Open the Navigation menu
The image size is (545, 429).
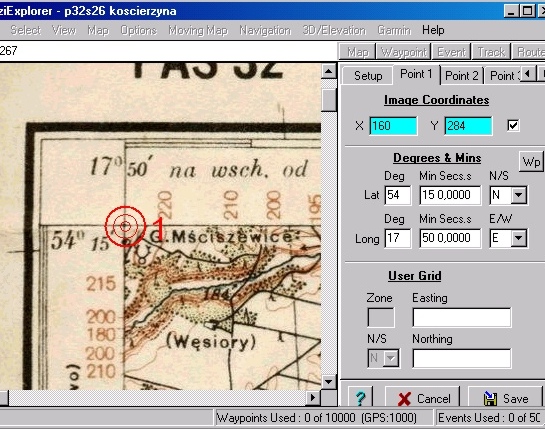point(265,30)
